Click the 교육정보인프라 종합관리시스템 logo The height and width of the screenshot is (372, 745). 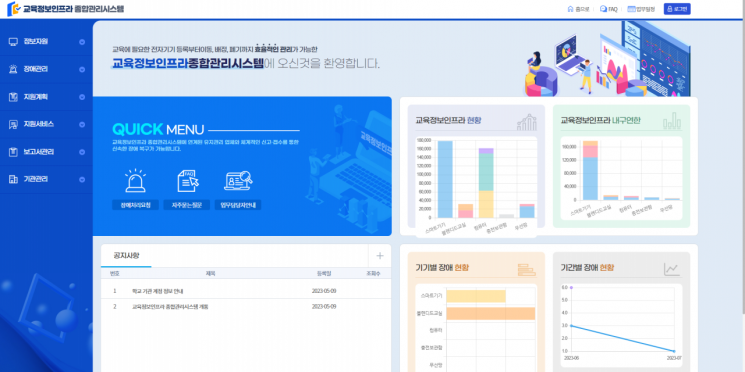[66, 9]
